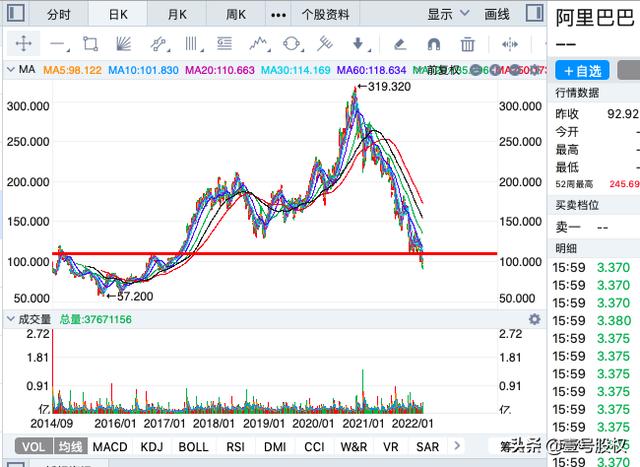640x467 pixels.
Task: Click the MA5:98.122 value
Action: coord(72,70)
